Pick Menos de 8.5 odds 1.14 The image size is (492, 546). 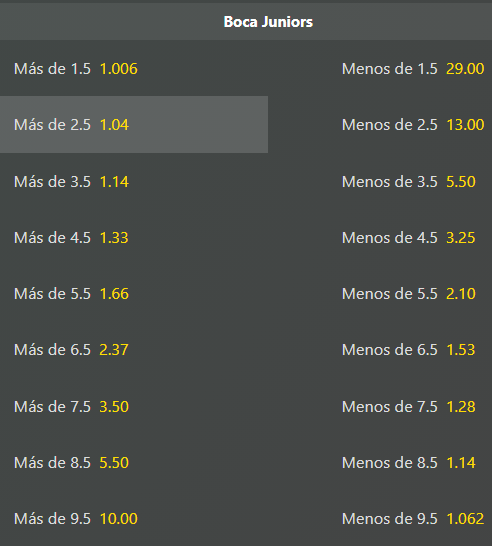pos(380,462)
